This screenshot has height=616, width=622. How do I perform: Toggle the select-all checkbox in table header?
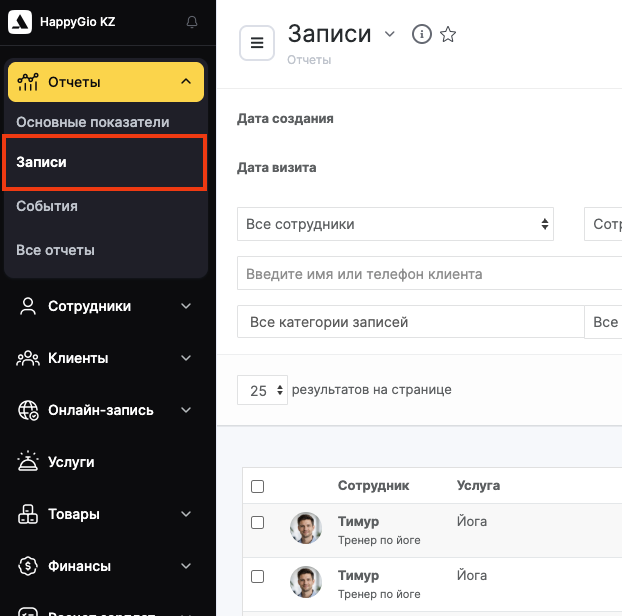pos(258,486)
